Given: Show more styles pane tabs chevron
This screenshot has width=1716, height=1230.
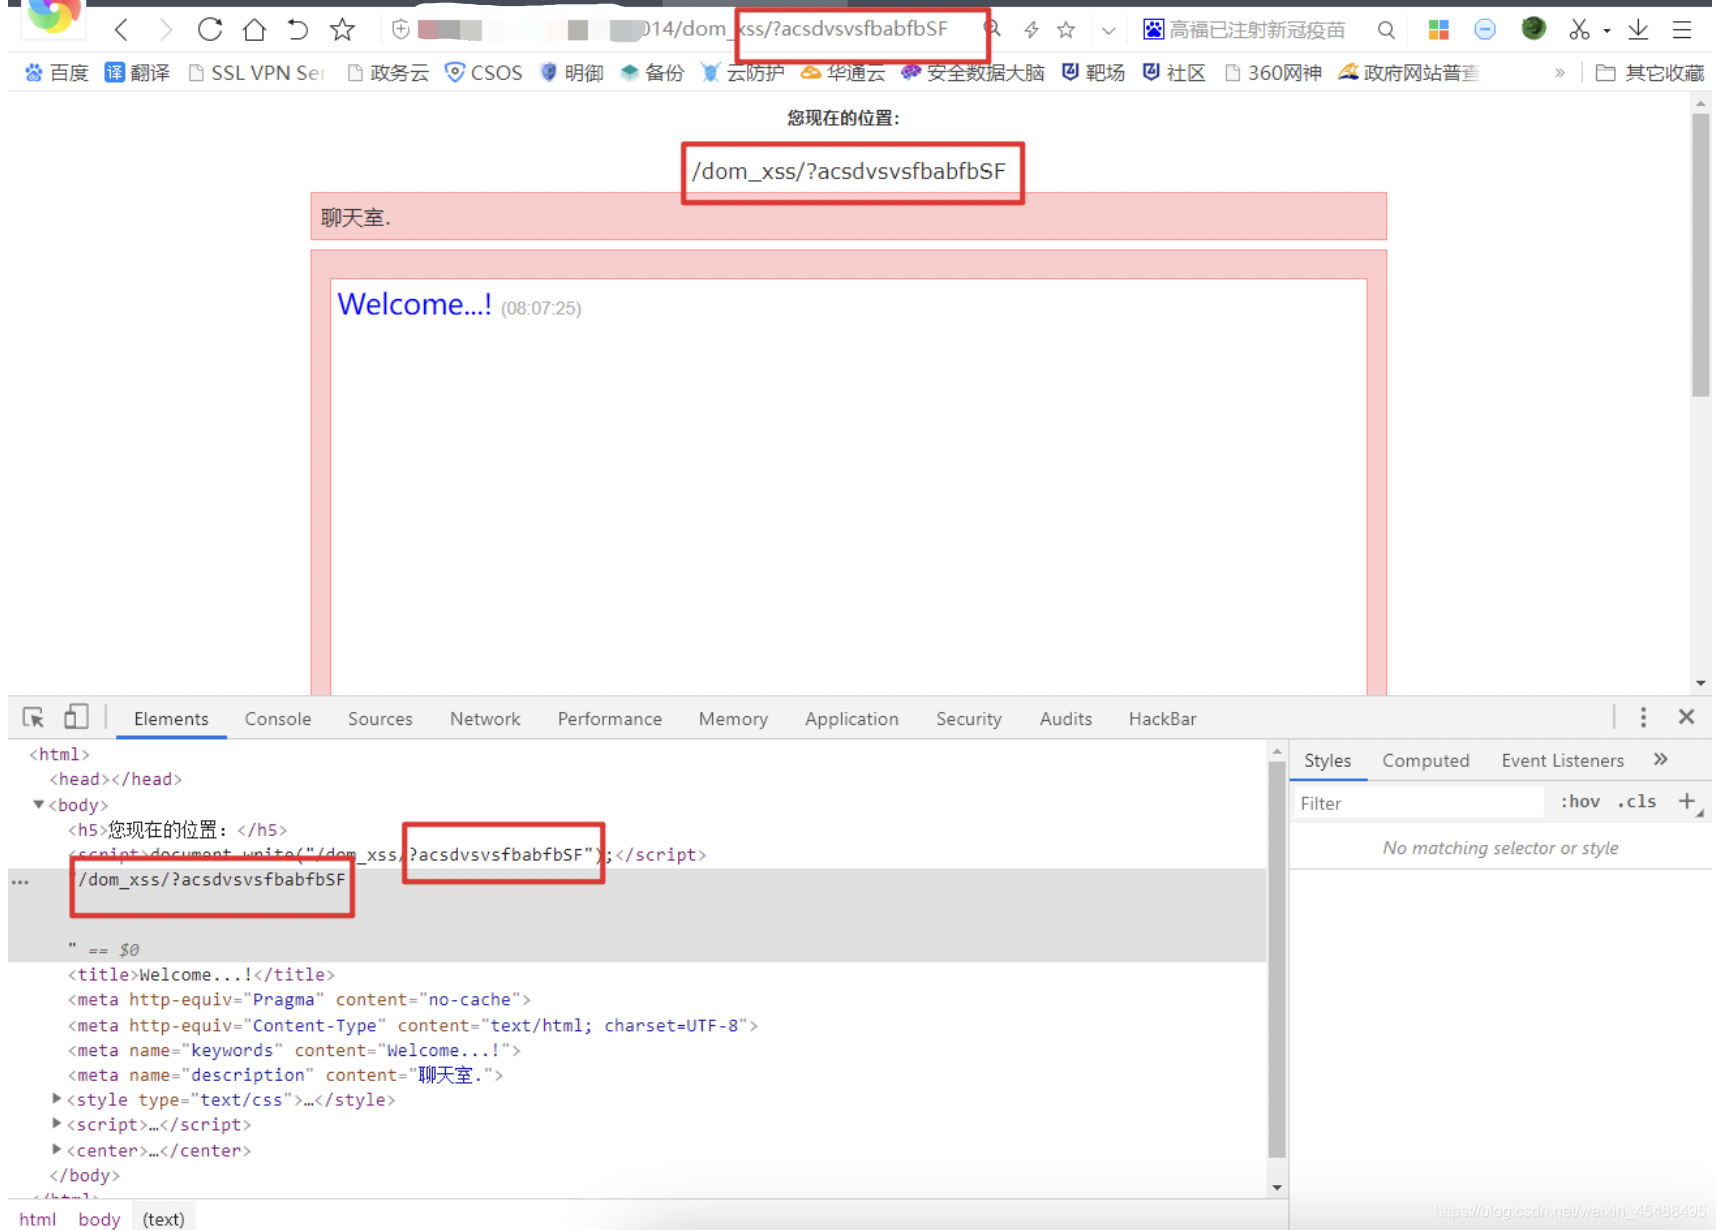Looking at the screenshot, I should tap(1661, 760).
